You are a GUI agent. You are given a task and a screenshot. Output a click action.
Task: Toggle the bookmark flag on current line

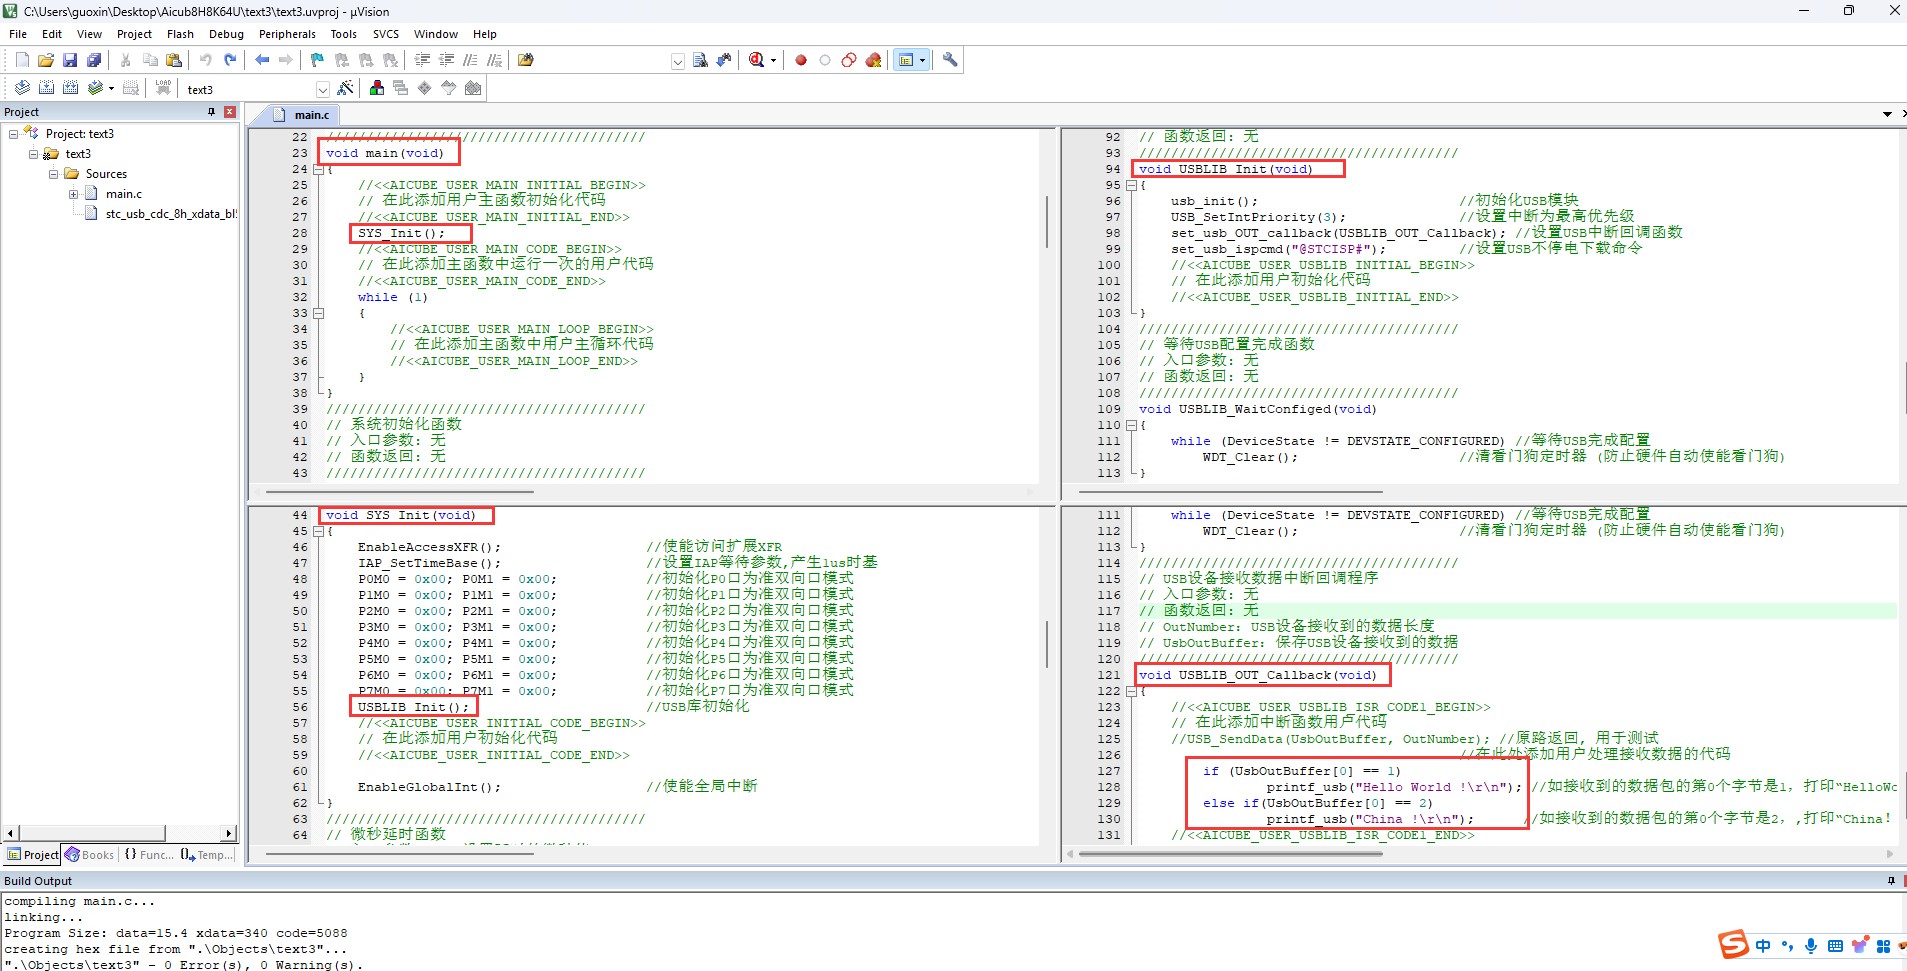click(317, 60)
